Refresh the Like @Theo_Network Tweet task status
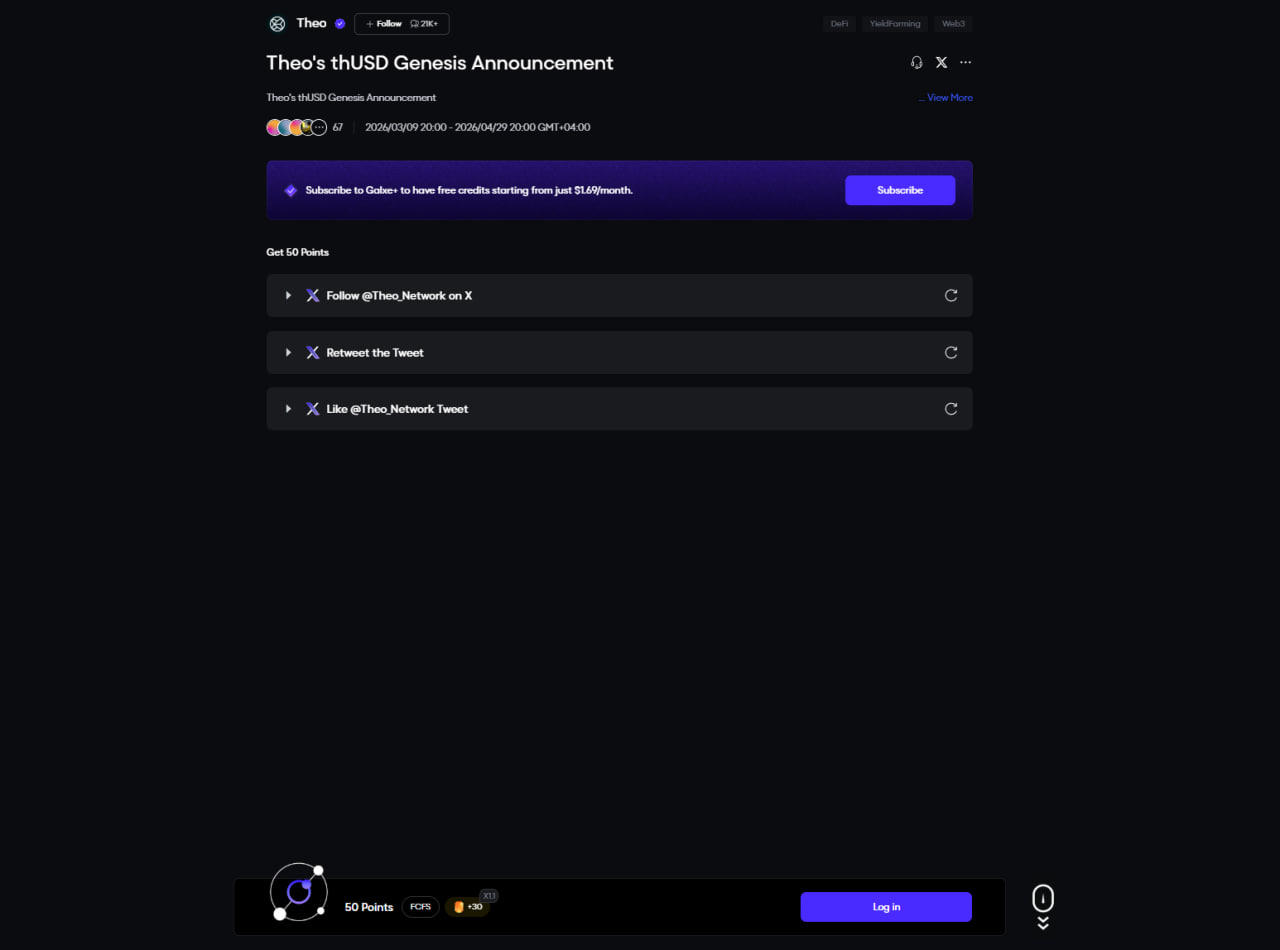 951,409
